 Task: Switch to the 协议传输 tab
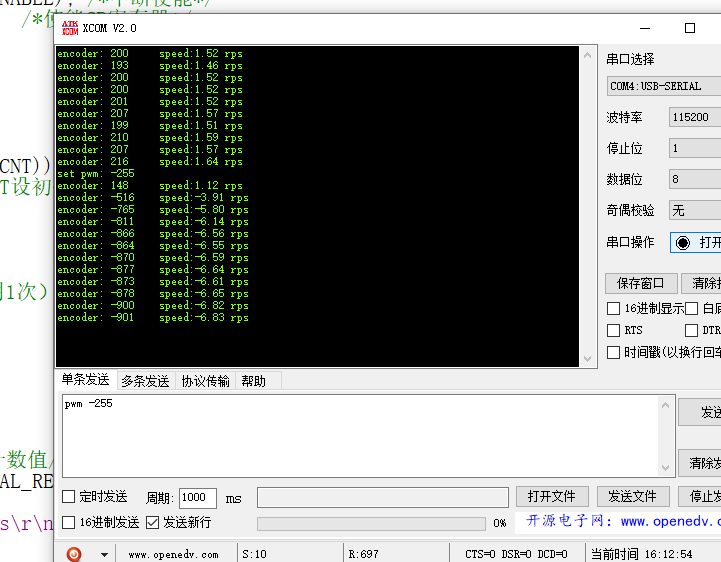pyautogui.click(x=205, y=381)
